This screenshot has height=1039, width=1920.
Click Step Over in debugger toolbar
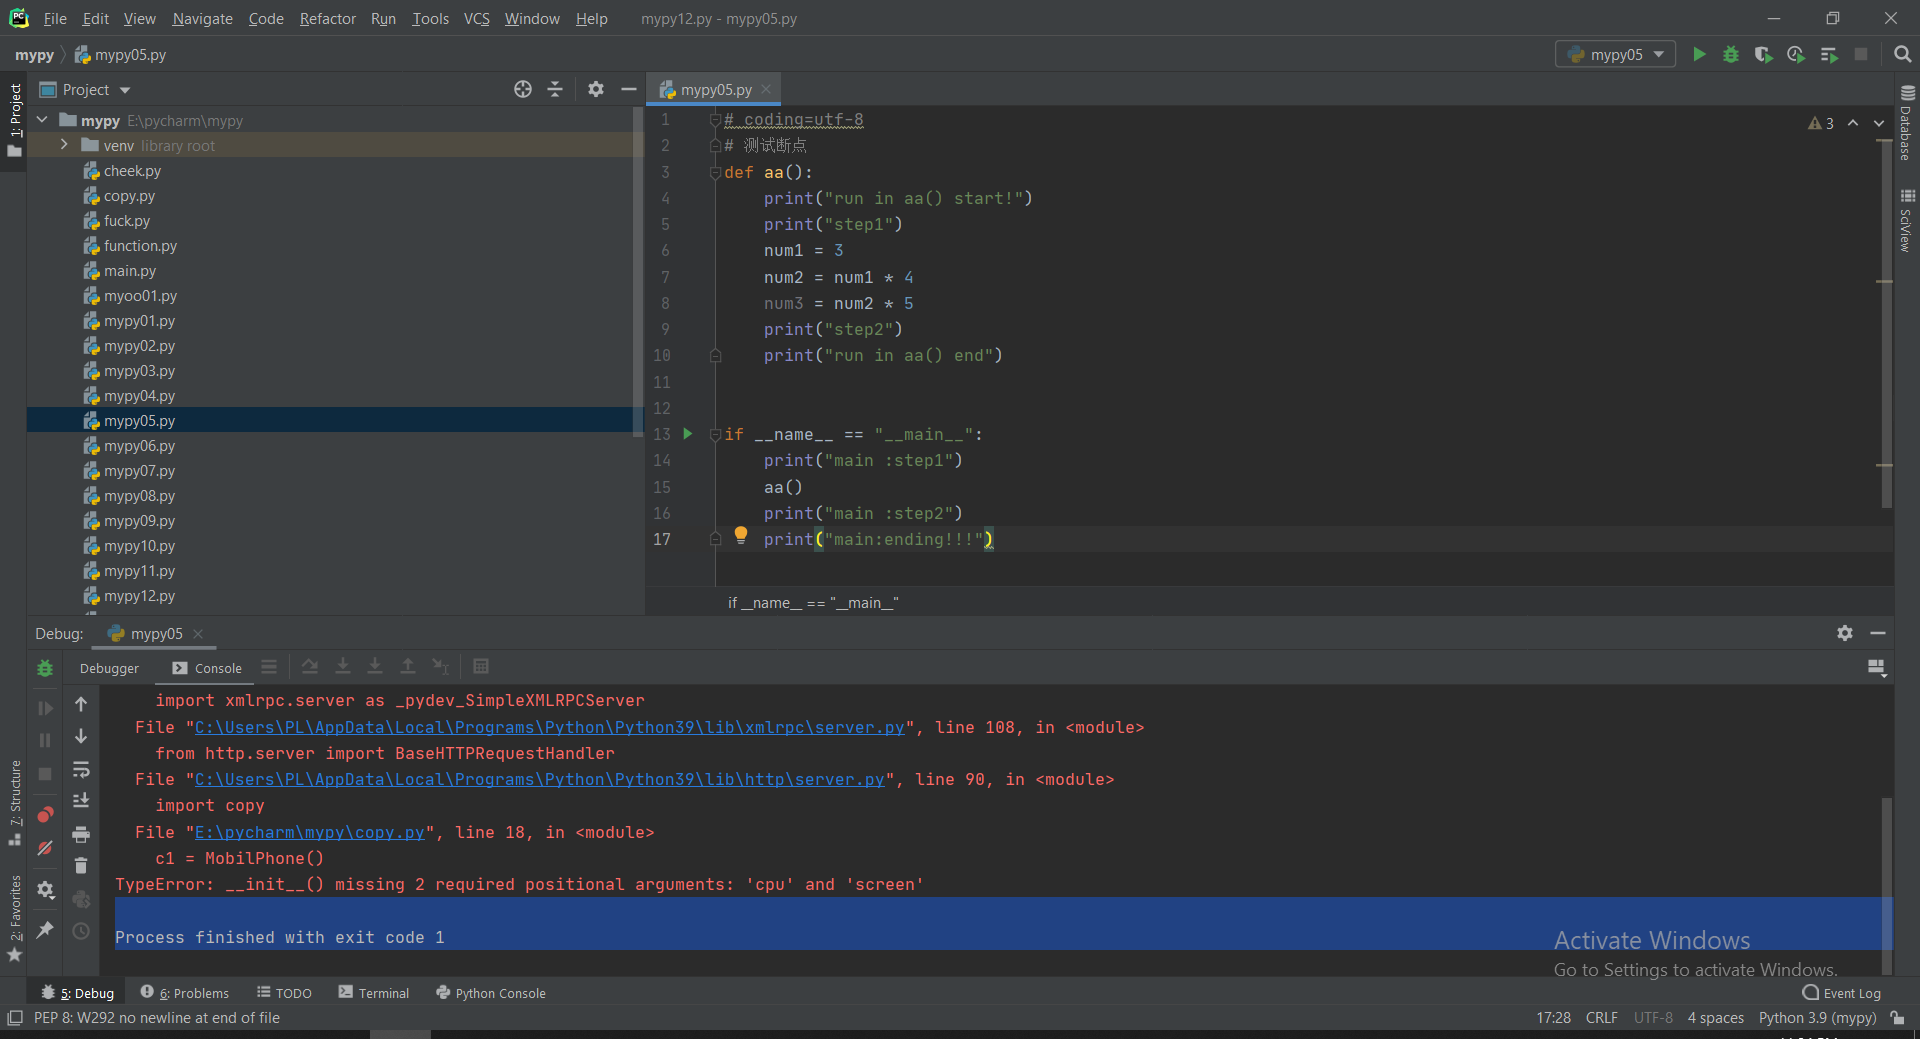[310, 666]
